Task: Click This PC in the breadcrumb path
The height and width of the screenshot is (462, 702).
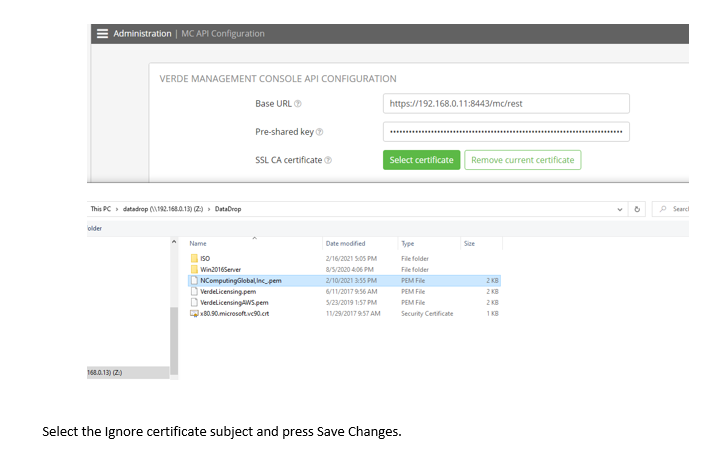Action: [101, 209]
